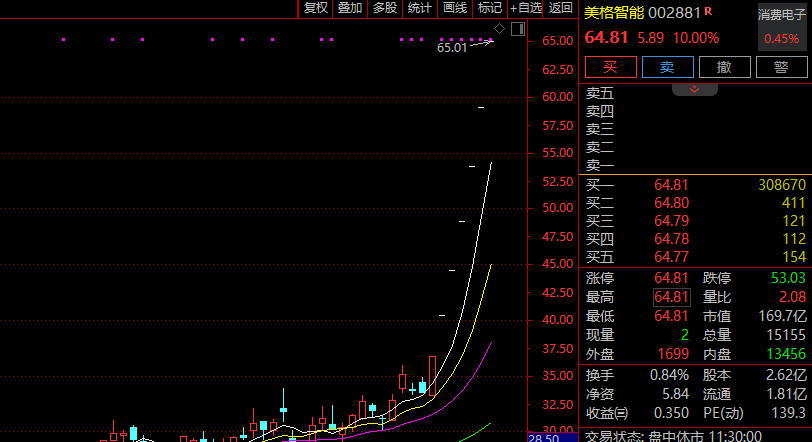Screen dimensions: 812x442
Task: Click the stock code 002881
Action: click(x=674, y=13)
